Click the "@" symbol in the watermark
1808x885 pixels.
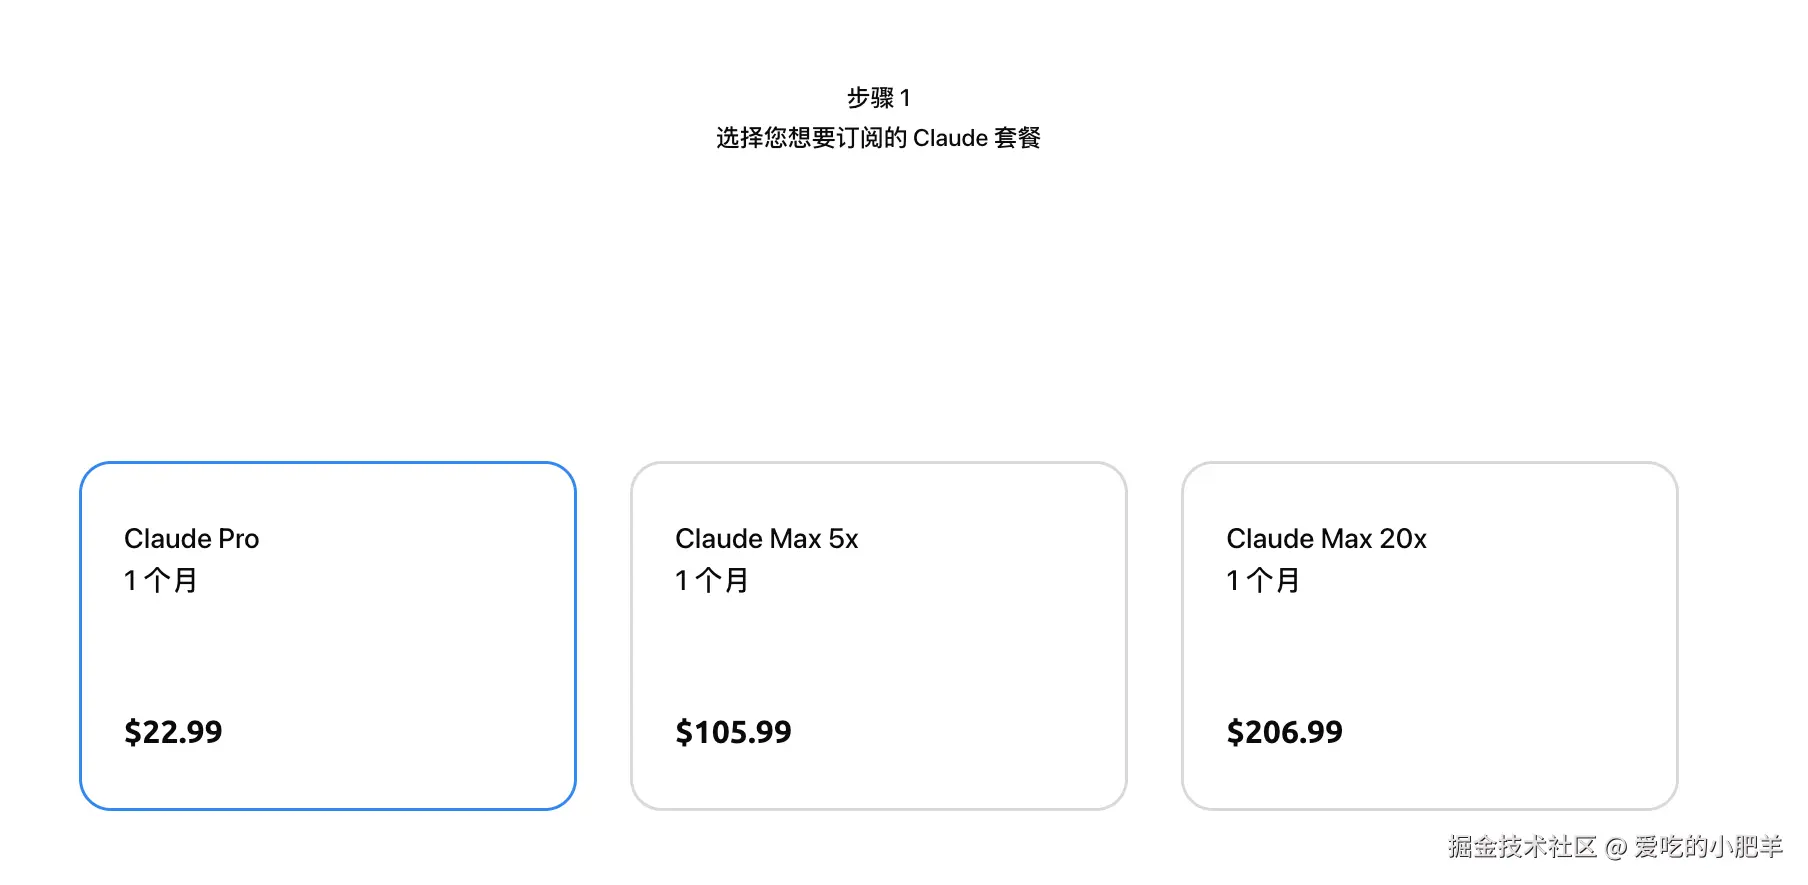[1616, 848]
